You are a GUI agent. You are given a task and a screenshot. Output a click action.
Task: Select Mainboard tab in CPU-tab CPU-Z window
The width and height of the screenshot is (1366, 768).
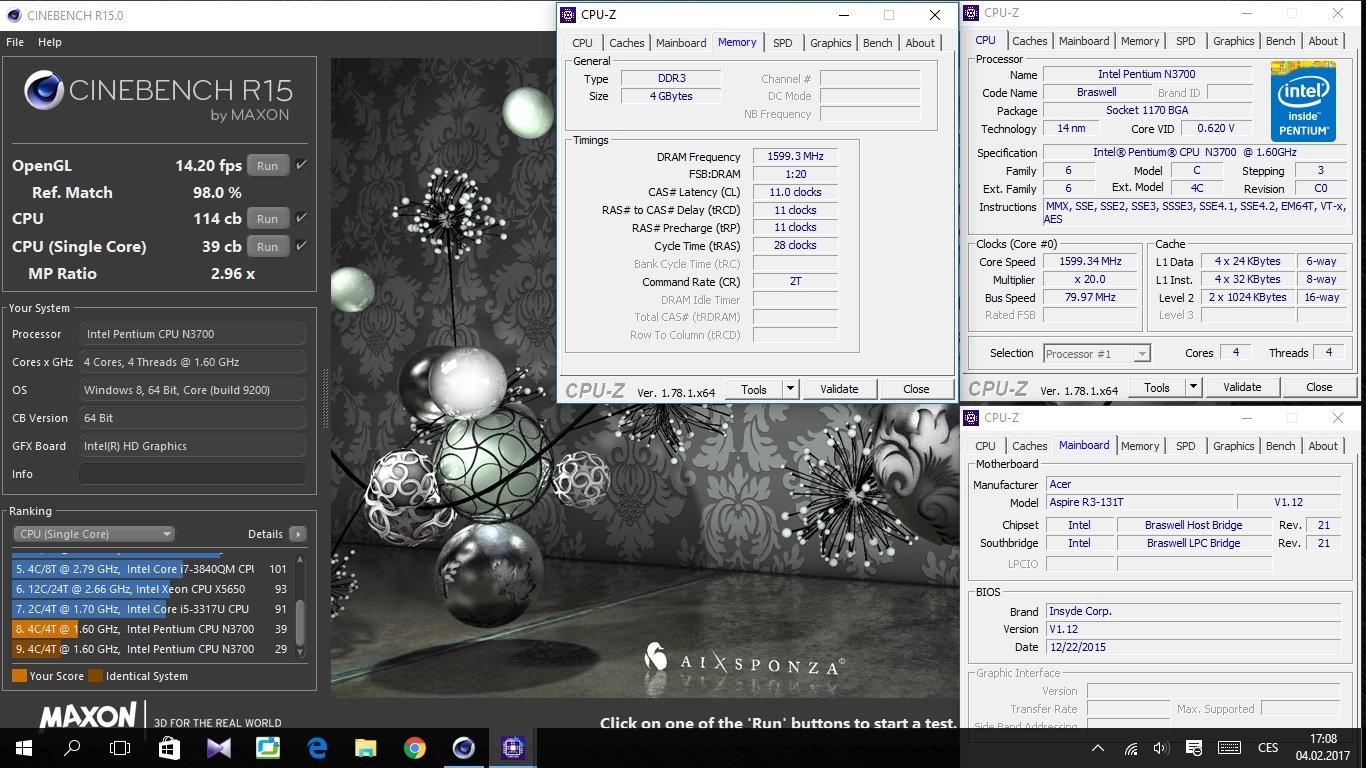pyautogui.click(x=1084, y=41)
